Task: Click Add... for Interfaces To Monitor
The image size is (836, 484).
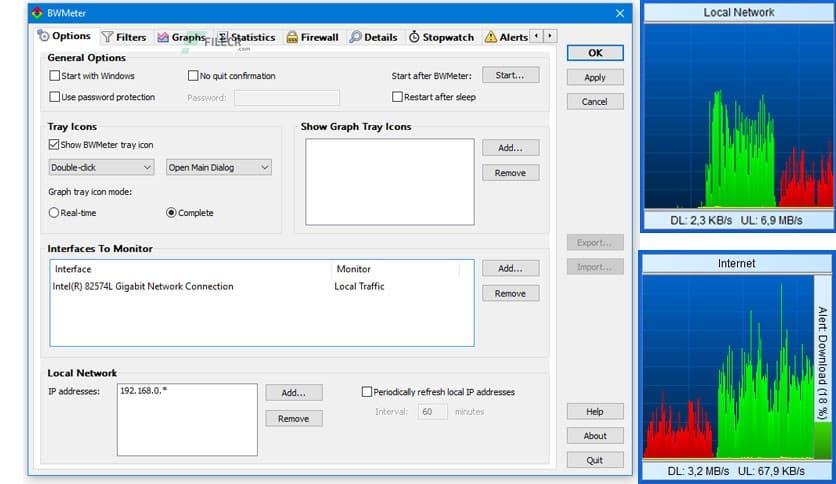Action: tap(511, 268)
